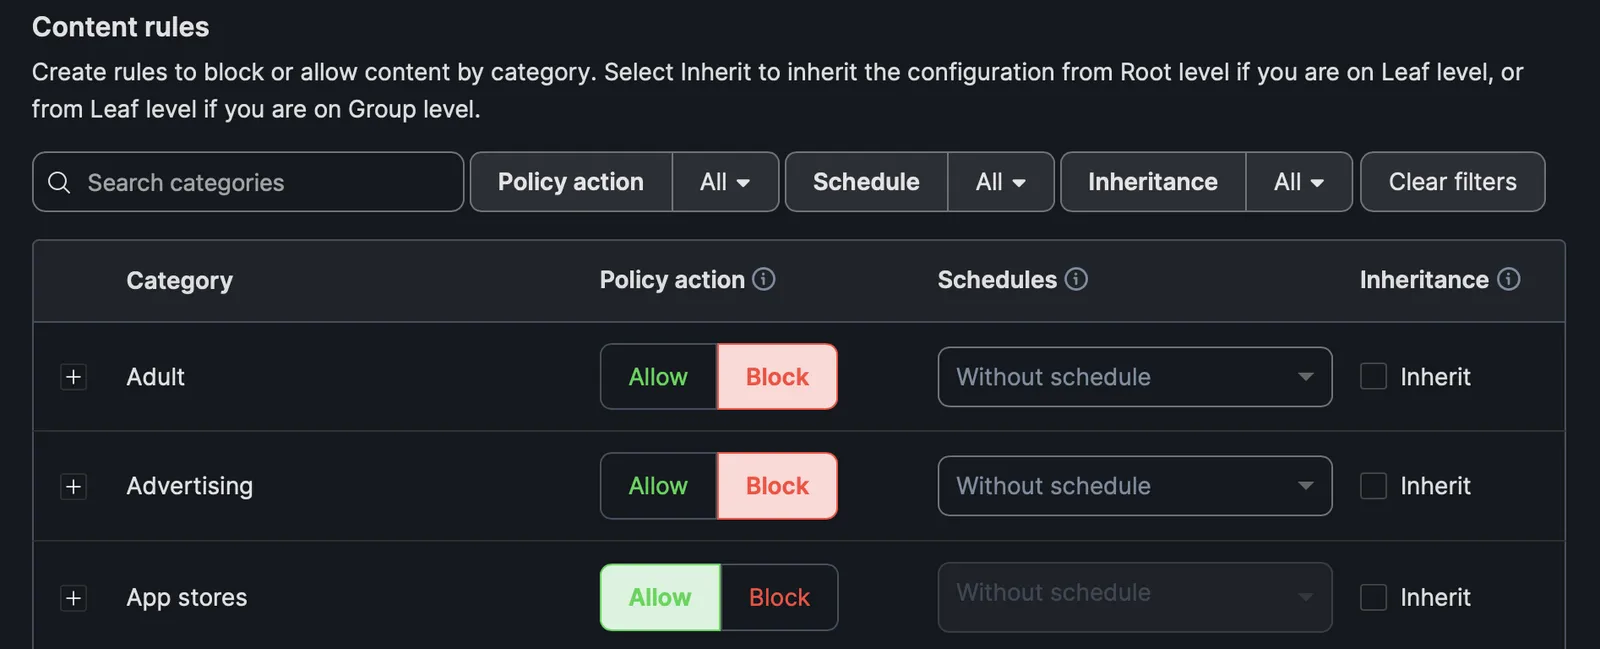The height and width of the screenshot is (649, 1600).
Task: Open the Inheritance All filter dropdown
Action: pyautogui.click(x=1297, y=182)
